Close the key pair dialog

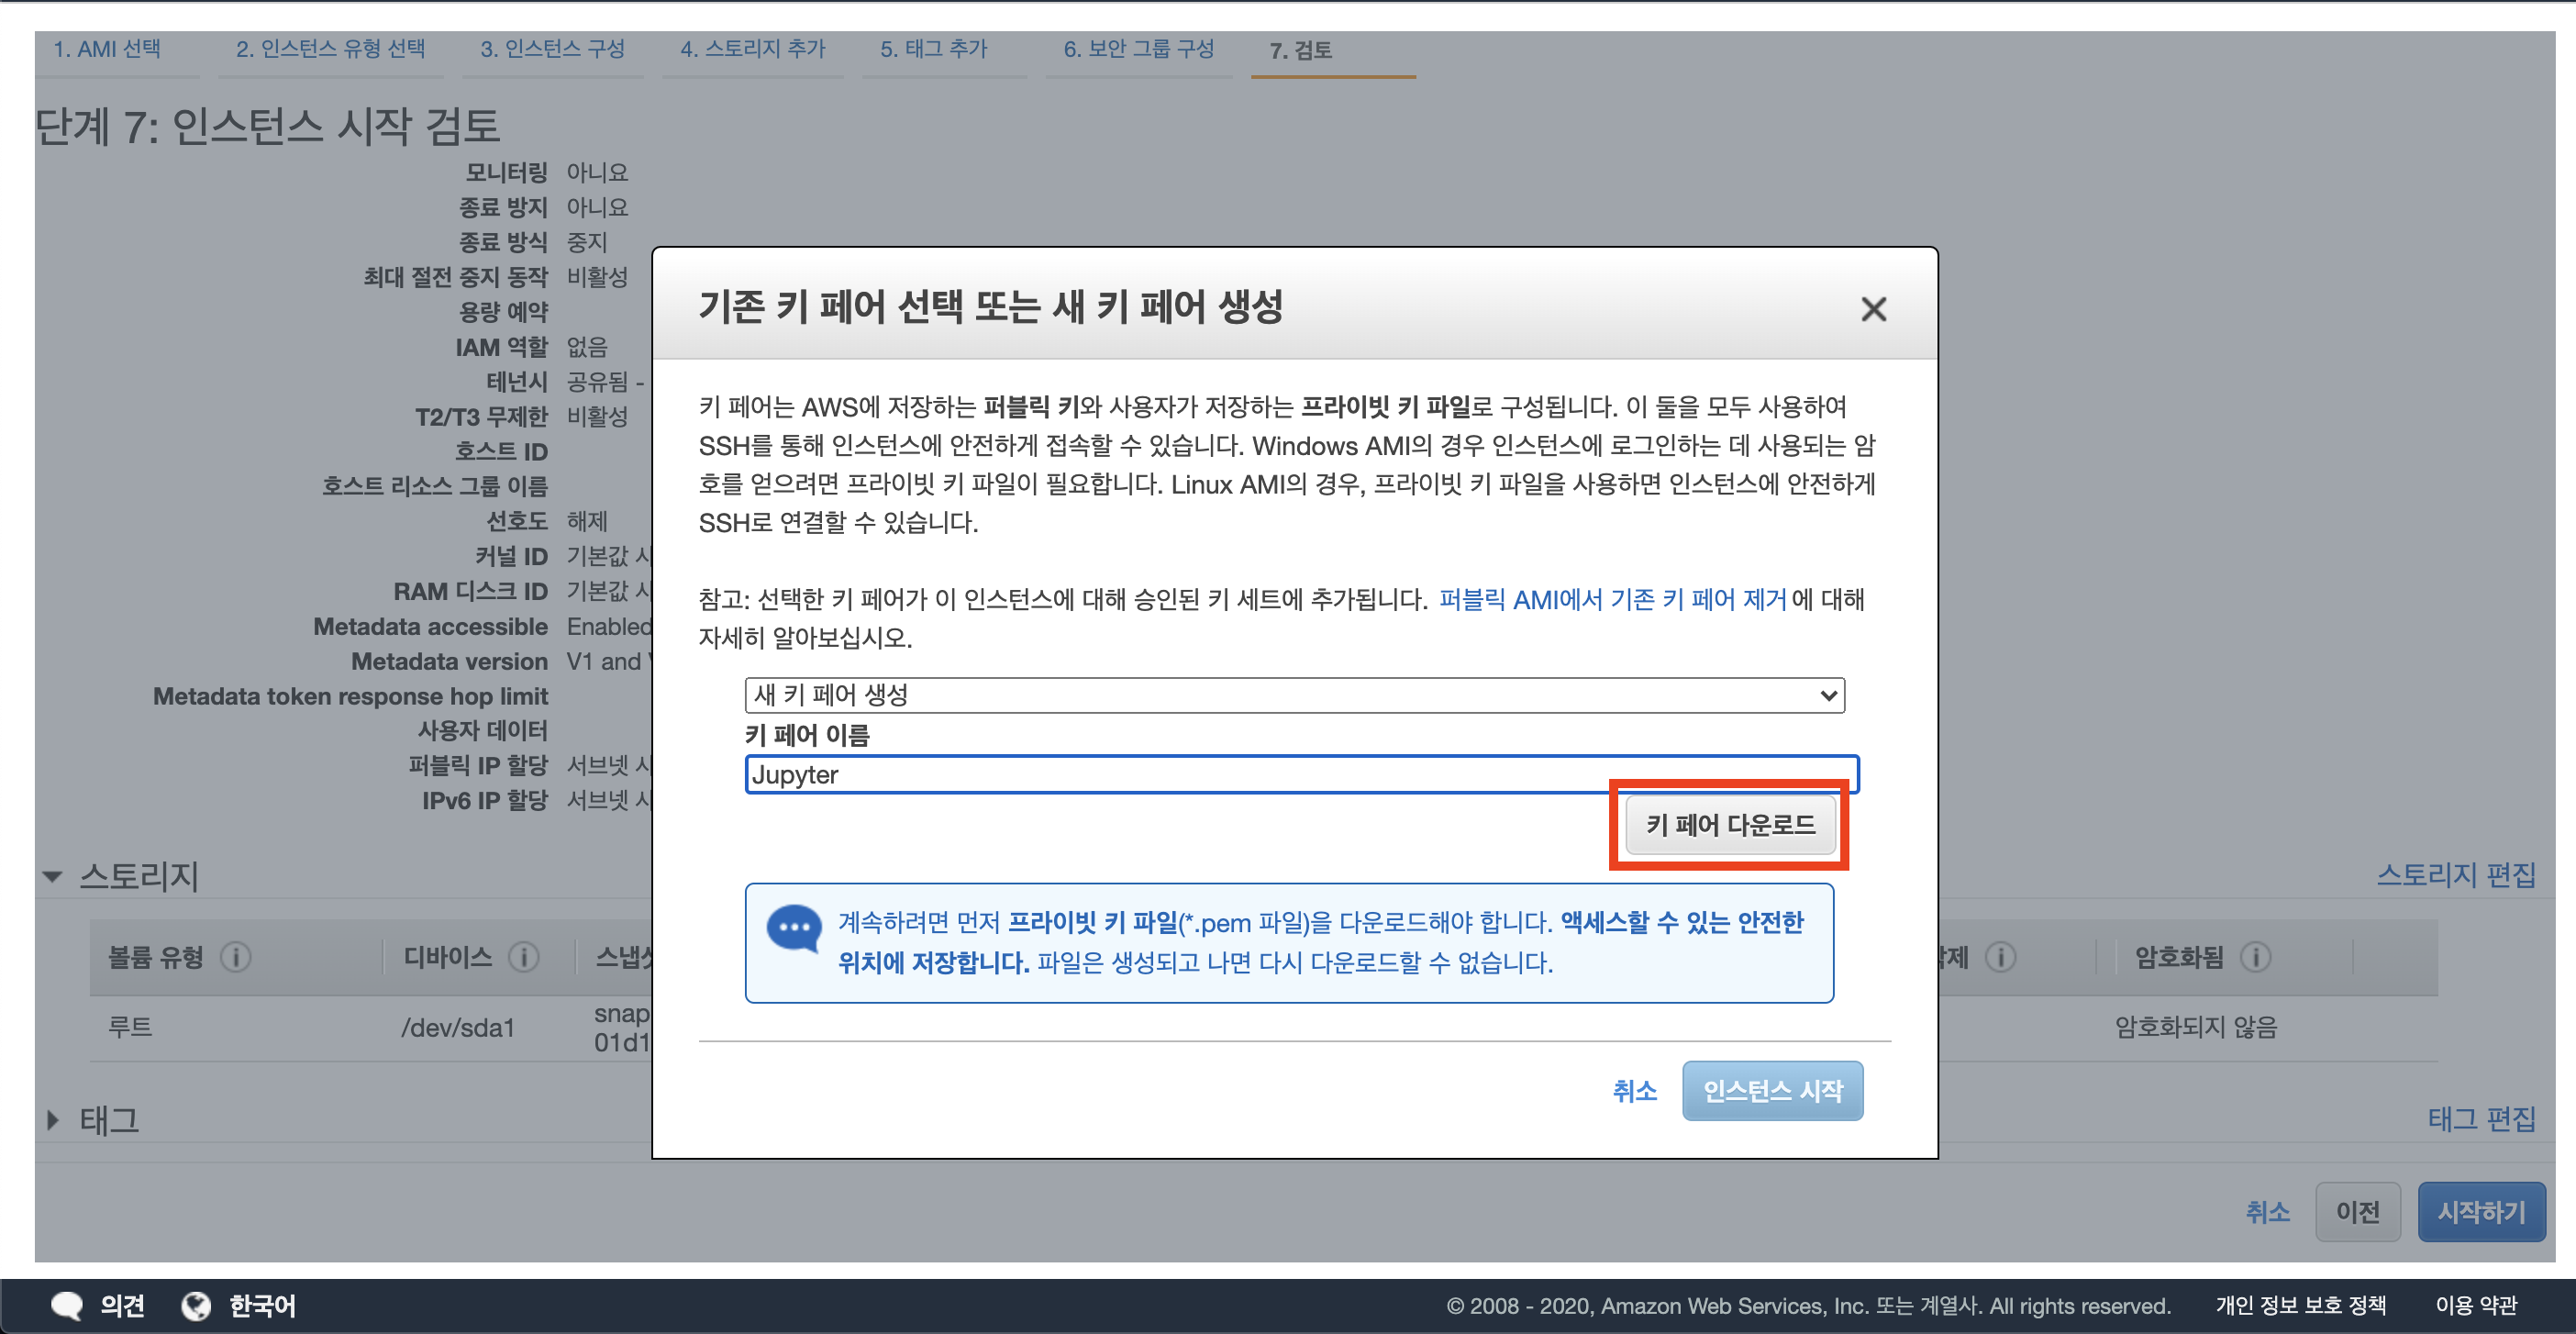(1873, 309)
